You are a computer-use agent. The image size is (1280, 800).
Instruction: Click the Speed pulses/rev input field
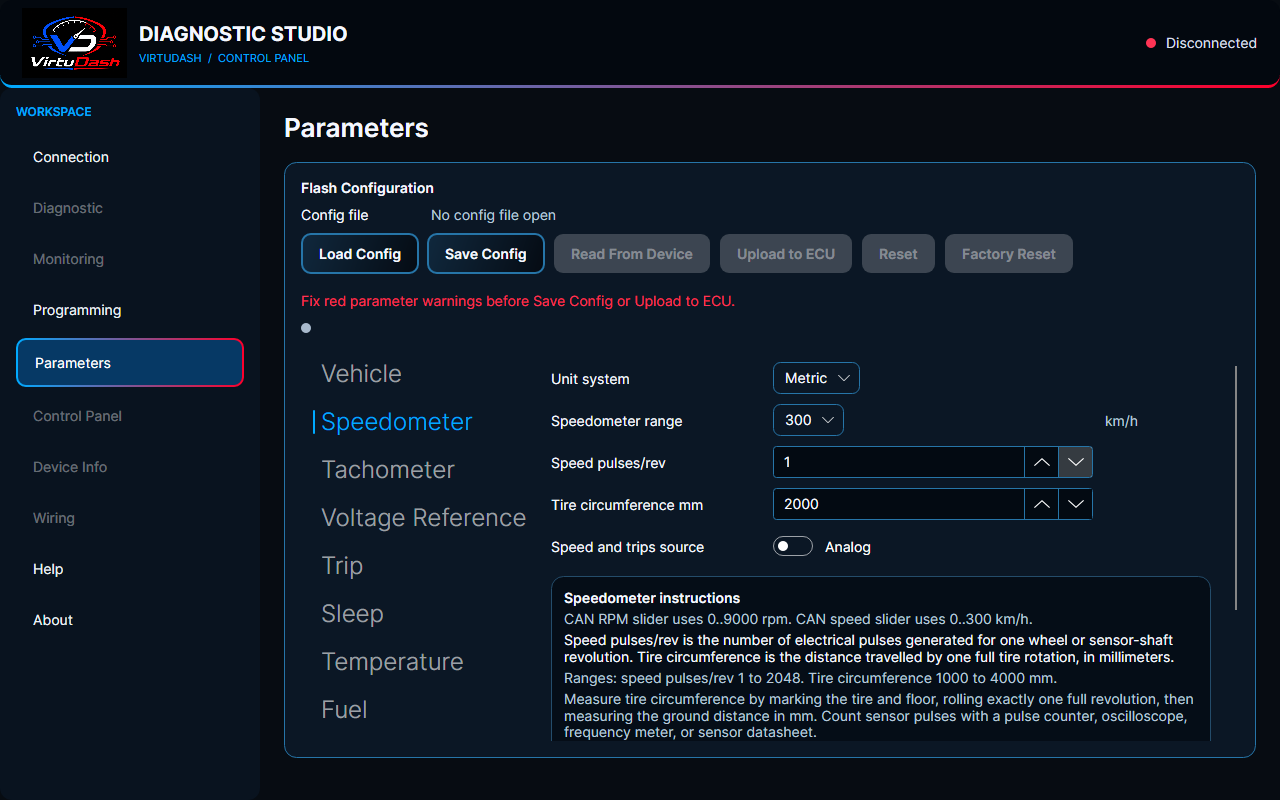[x=899, y=462]
